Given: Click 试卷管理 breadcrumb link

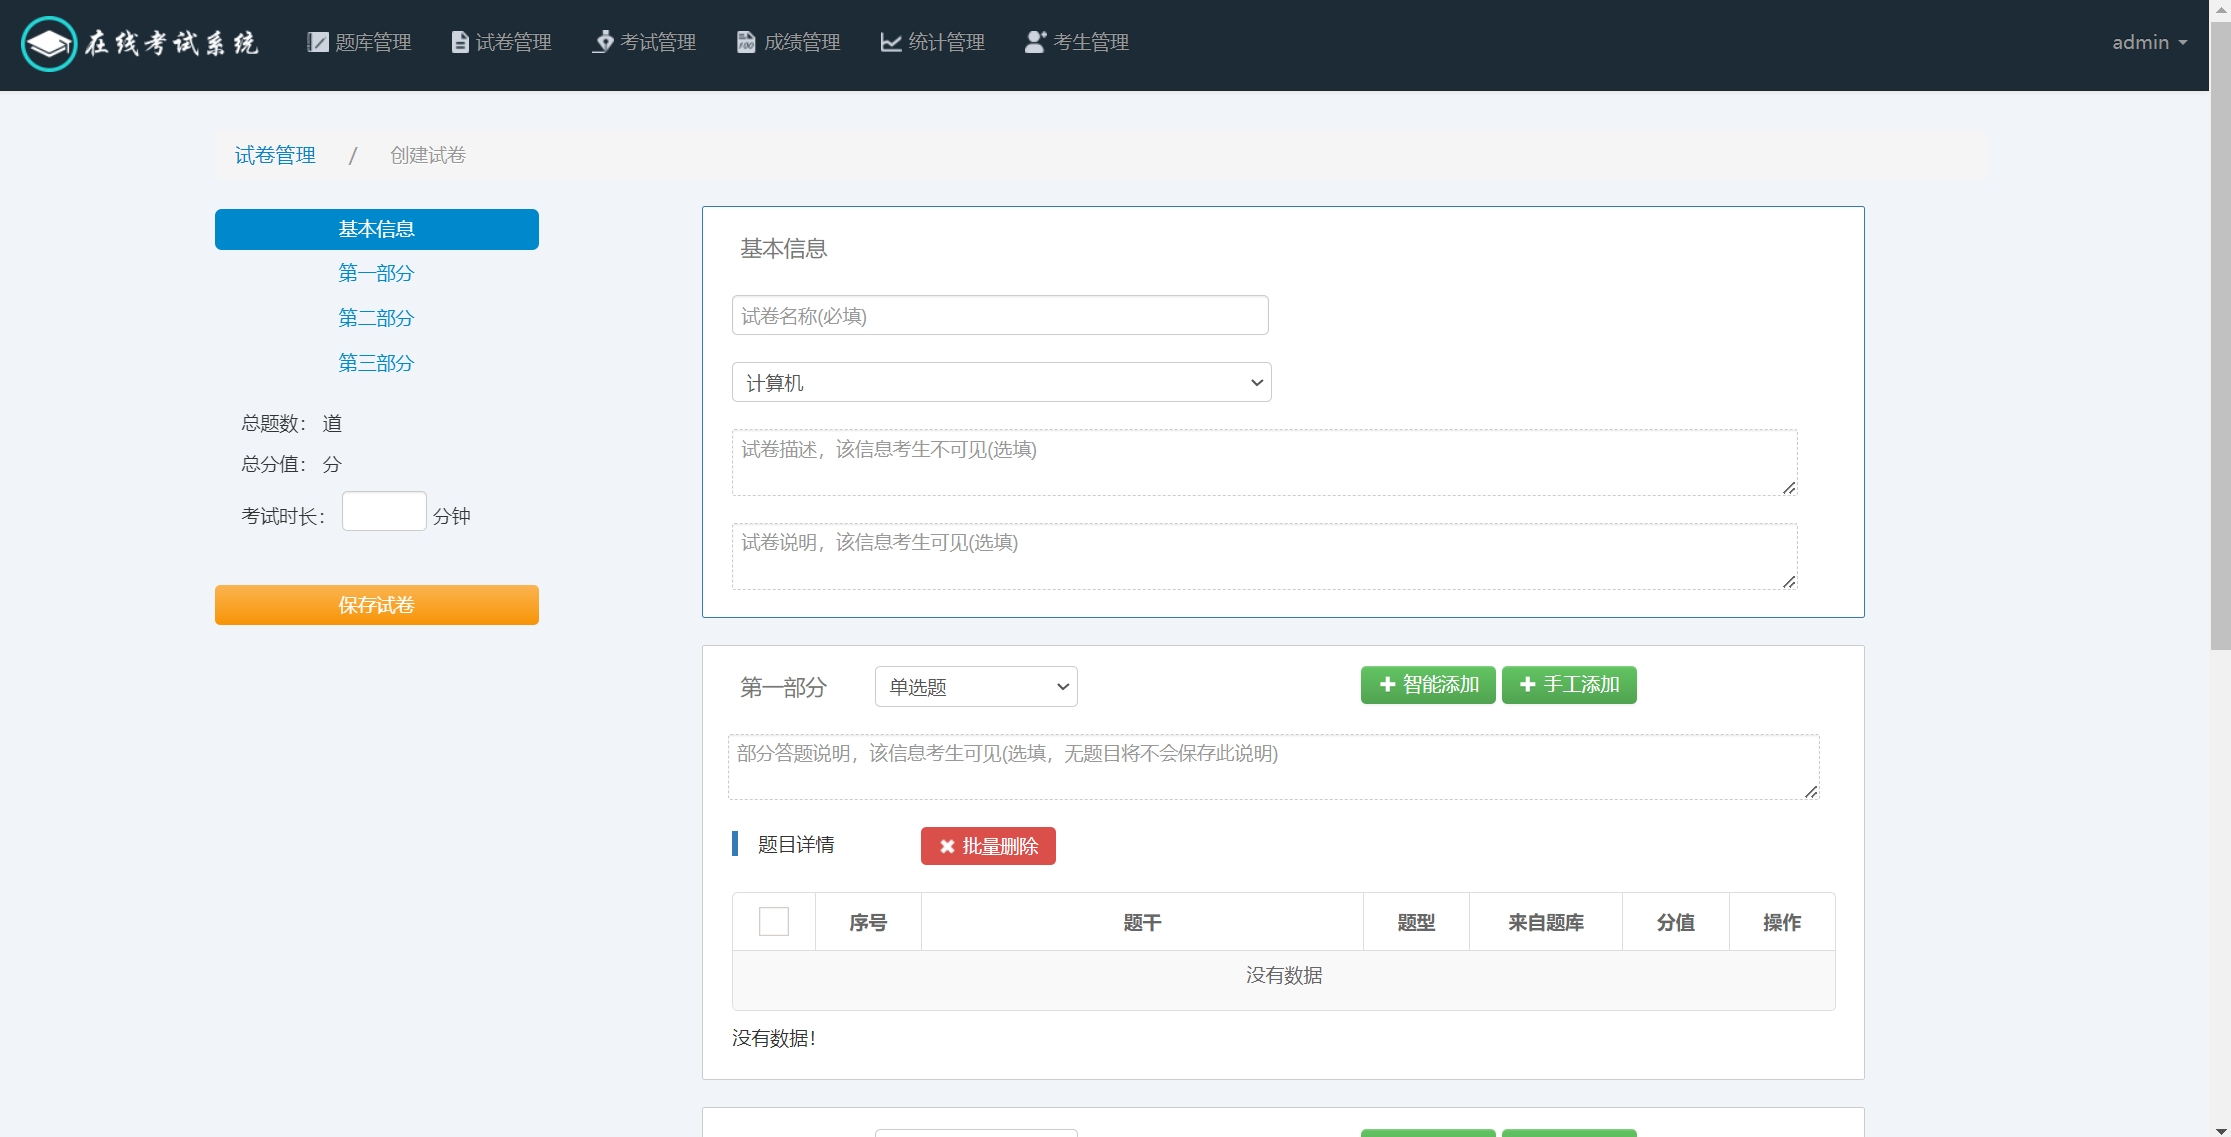Looking at the screenshot, I should 275,155.
